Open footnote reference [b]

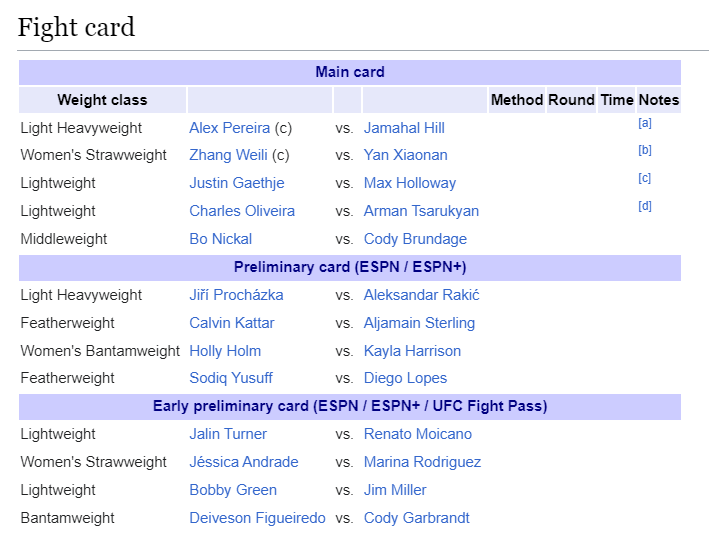pos(645,150)
